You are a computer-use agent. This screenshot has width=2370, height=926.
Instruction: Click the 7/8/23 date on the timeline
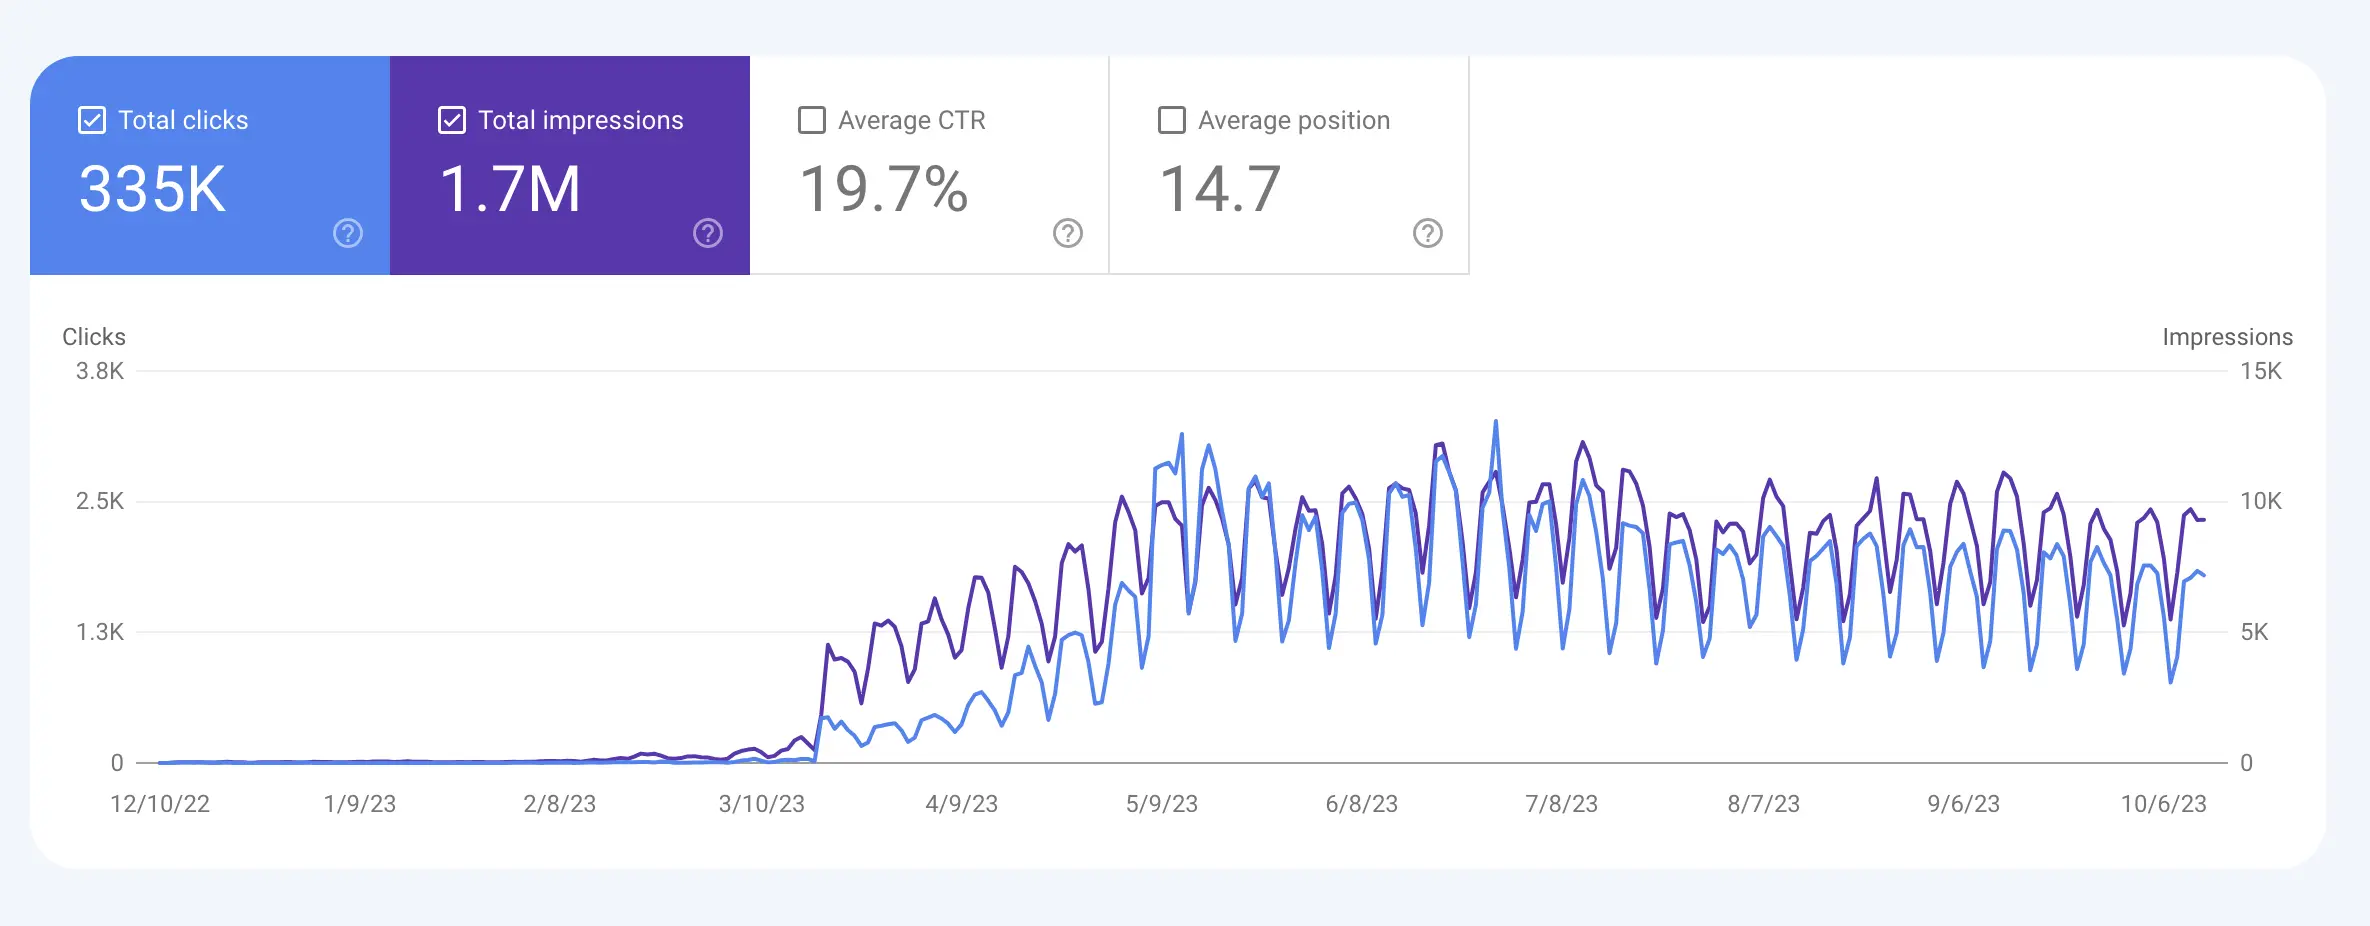pos(1561,804)
